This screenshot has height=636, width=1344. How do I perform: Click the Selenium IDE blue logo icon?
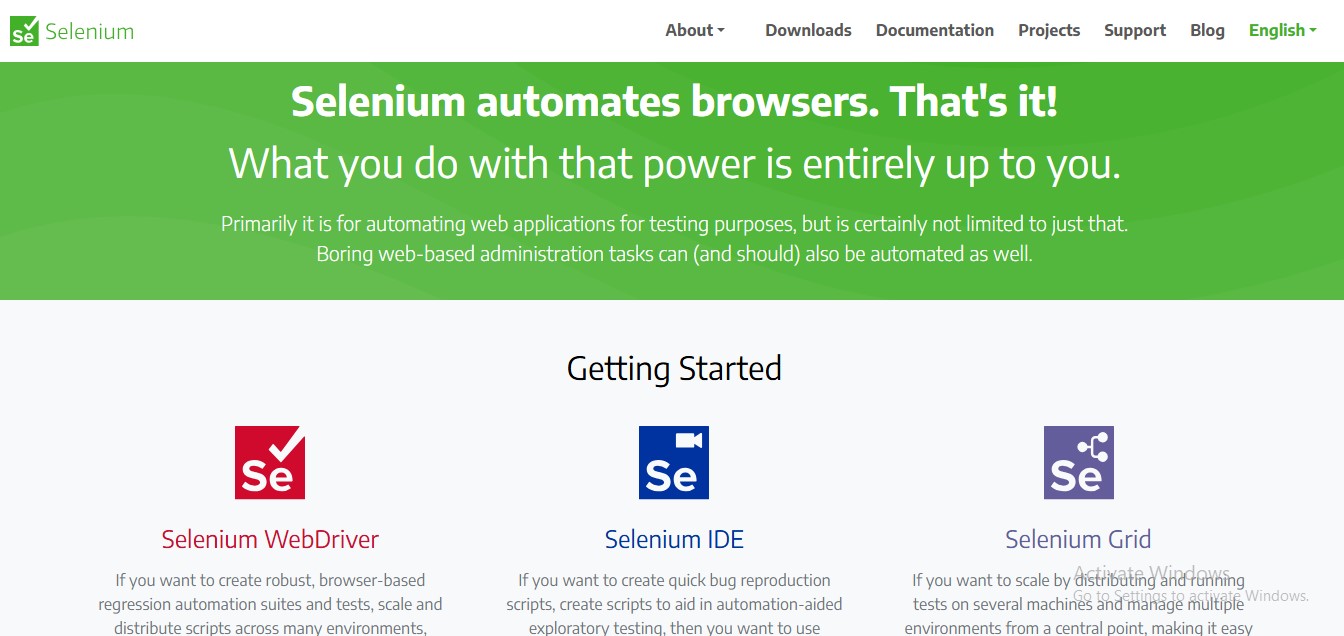click(674, 463)
